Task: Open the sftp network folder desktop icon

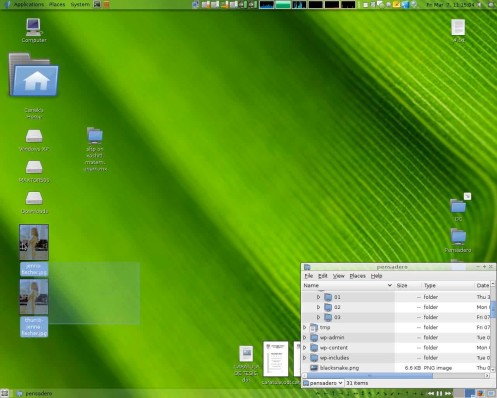Action: [x=95, y=135]
